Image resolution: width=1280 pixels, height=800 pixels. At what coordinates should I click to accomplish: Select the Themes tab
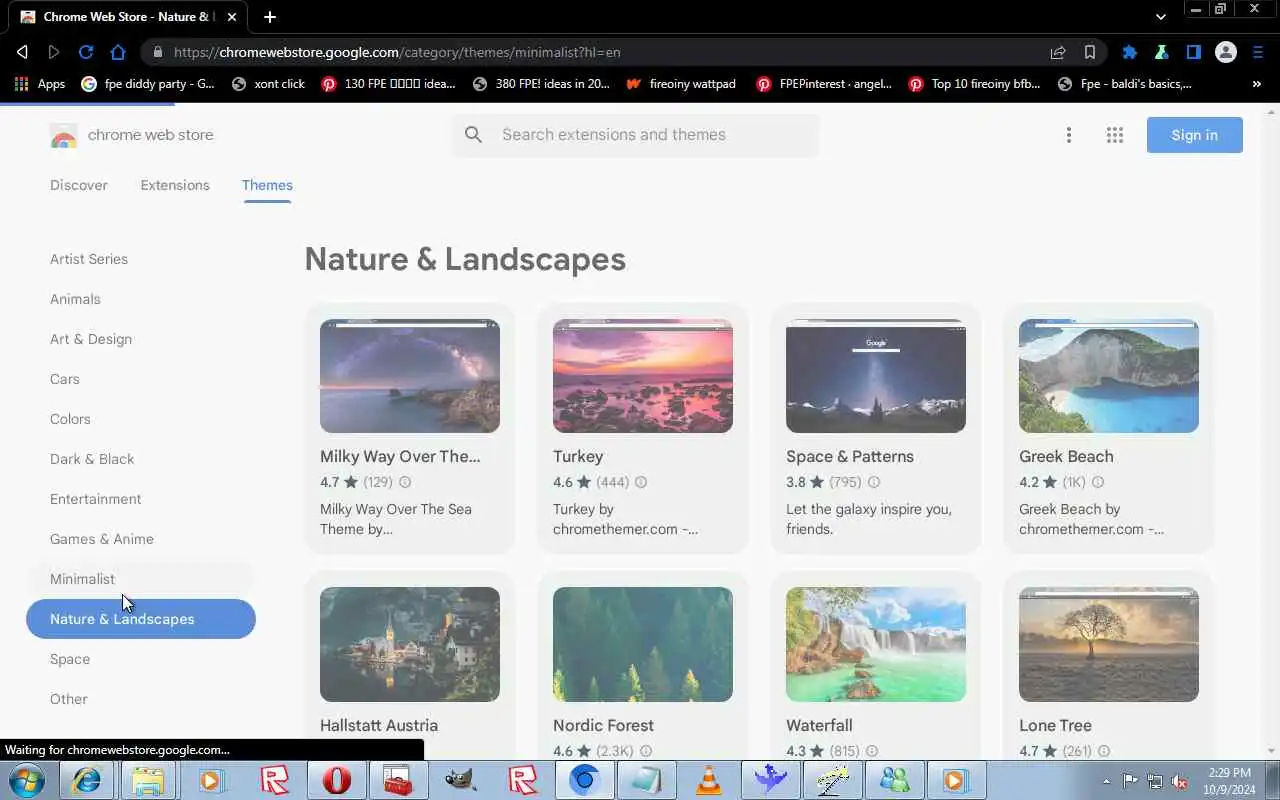click(267, 185)
